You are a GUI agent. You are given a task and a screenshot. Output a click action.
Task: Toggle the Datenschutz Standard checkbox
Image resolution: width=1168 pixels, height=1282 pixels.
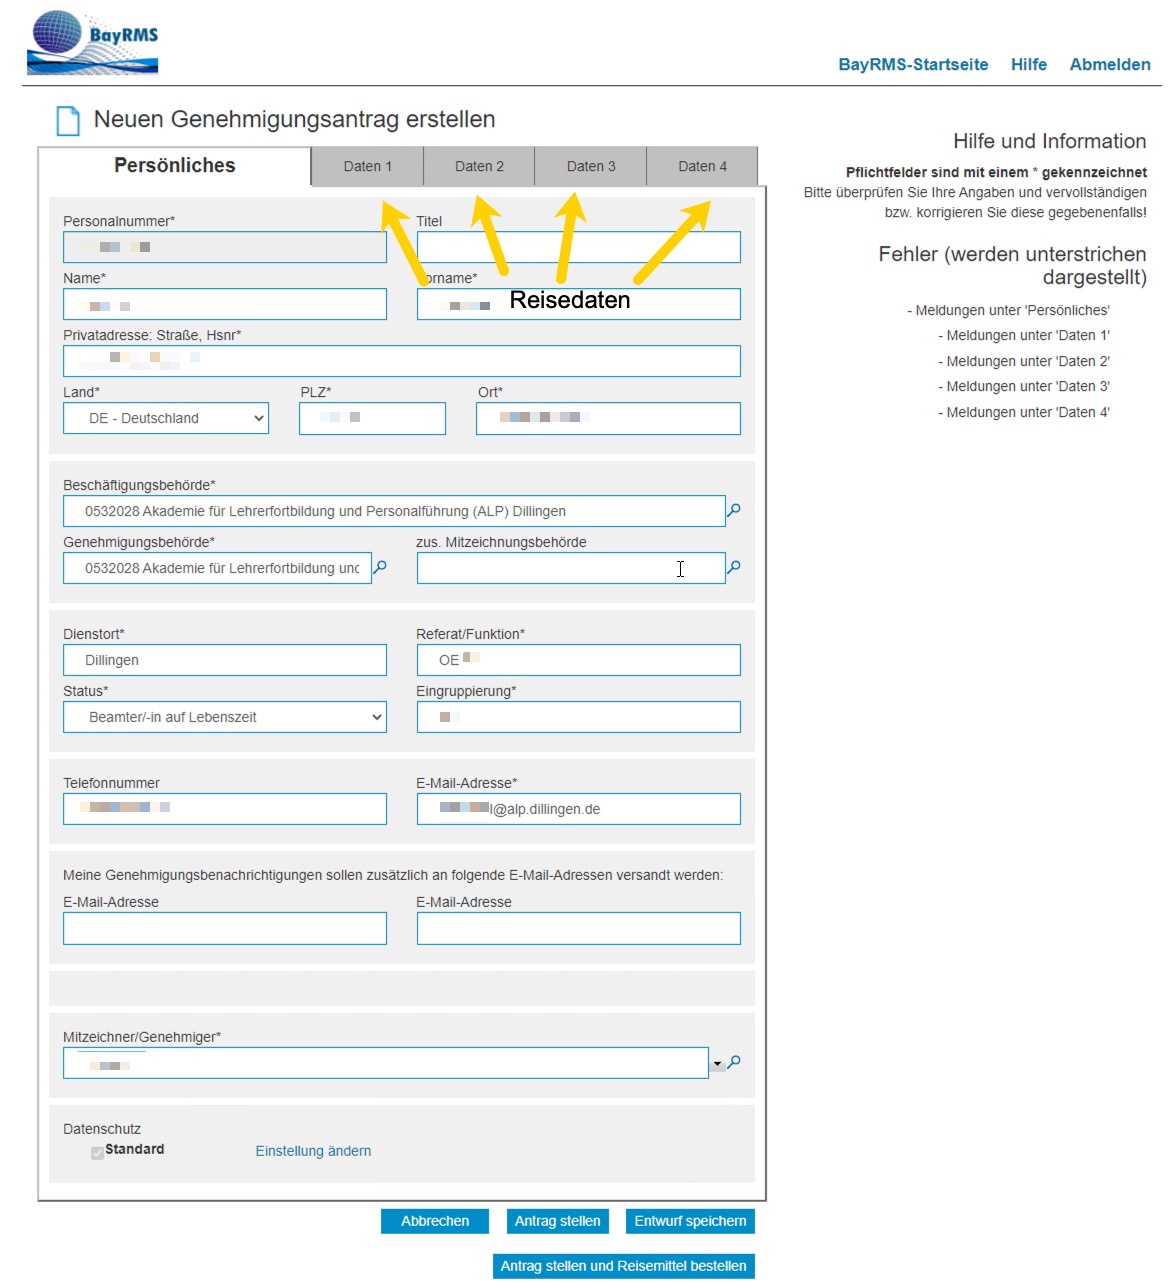97,1153
